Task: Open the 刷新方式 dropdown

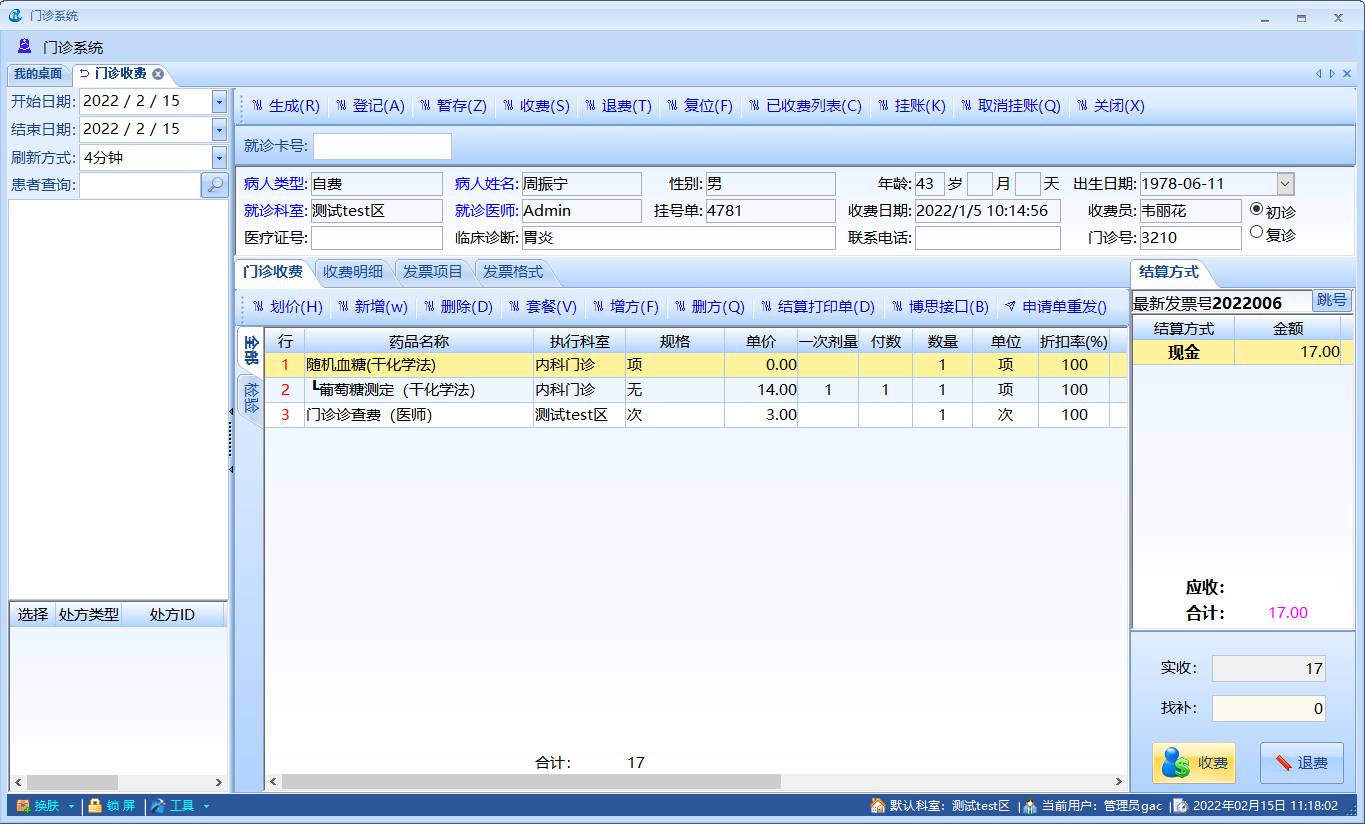Action: pos(219,157)
